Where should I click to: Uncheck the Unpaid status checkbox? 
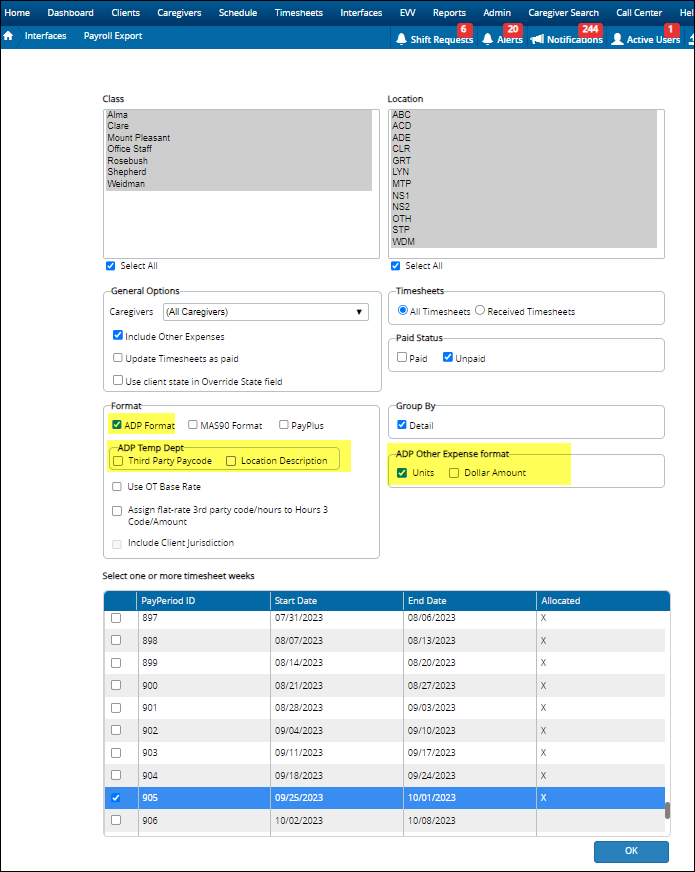(448, 357)
